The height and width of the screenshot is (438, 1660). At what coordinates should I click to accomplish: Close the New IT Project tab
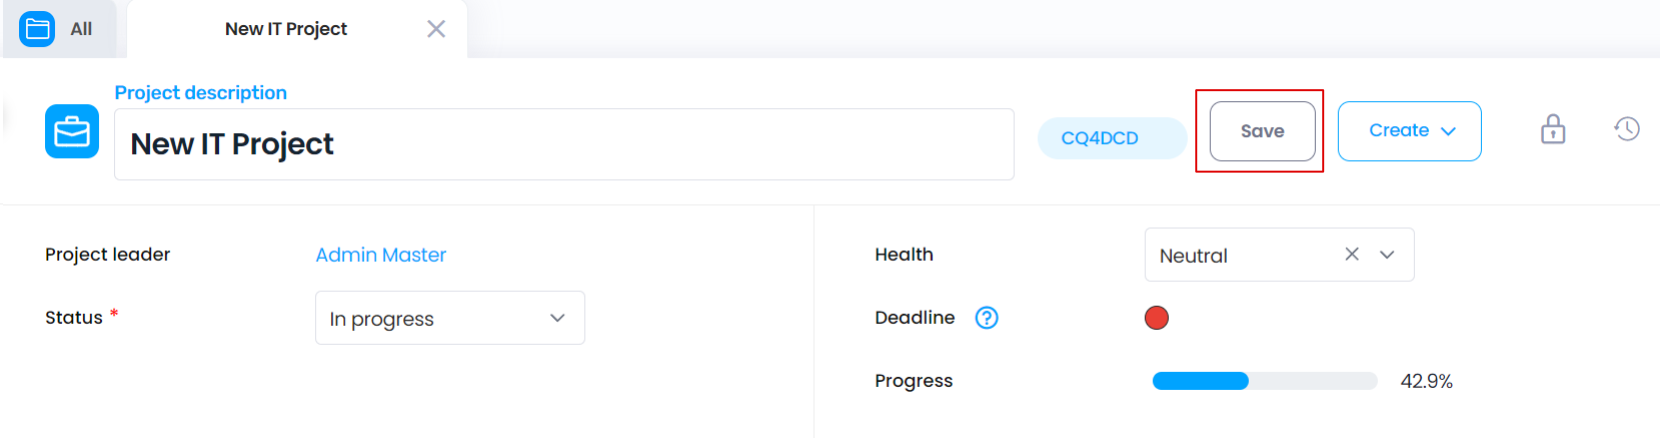coord(436,29)
